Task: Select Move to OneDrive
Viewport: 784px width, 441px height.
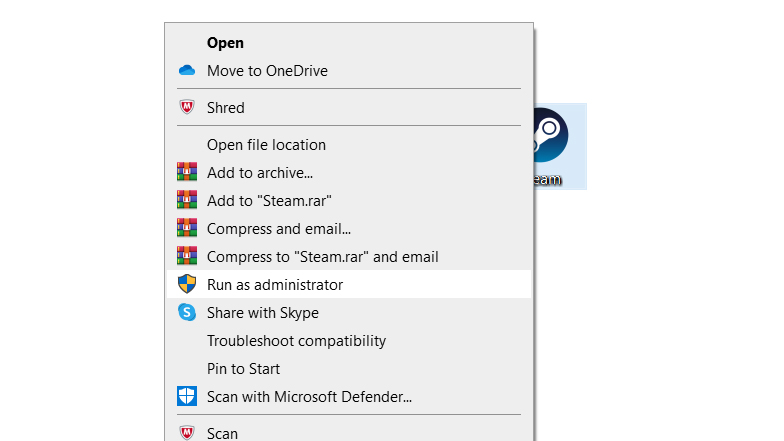Action: (349, 71)
